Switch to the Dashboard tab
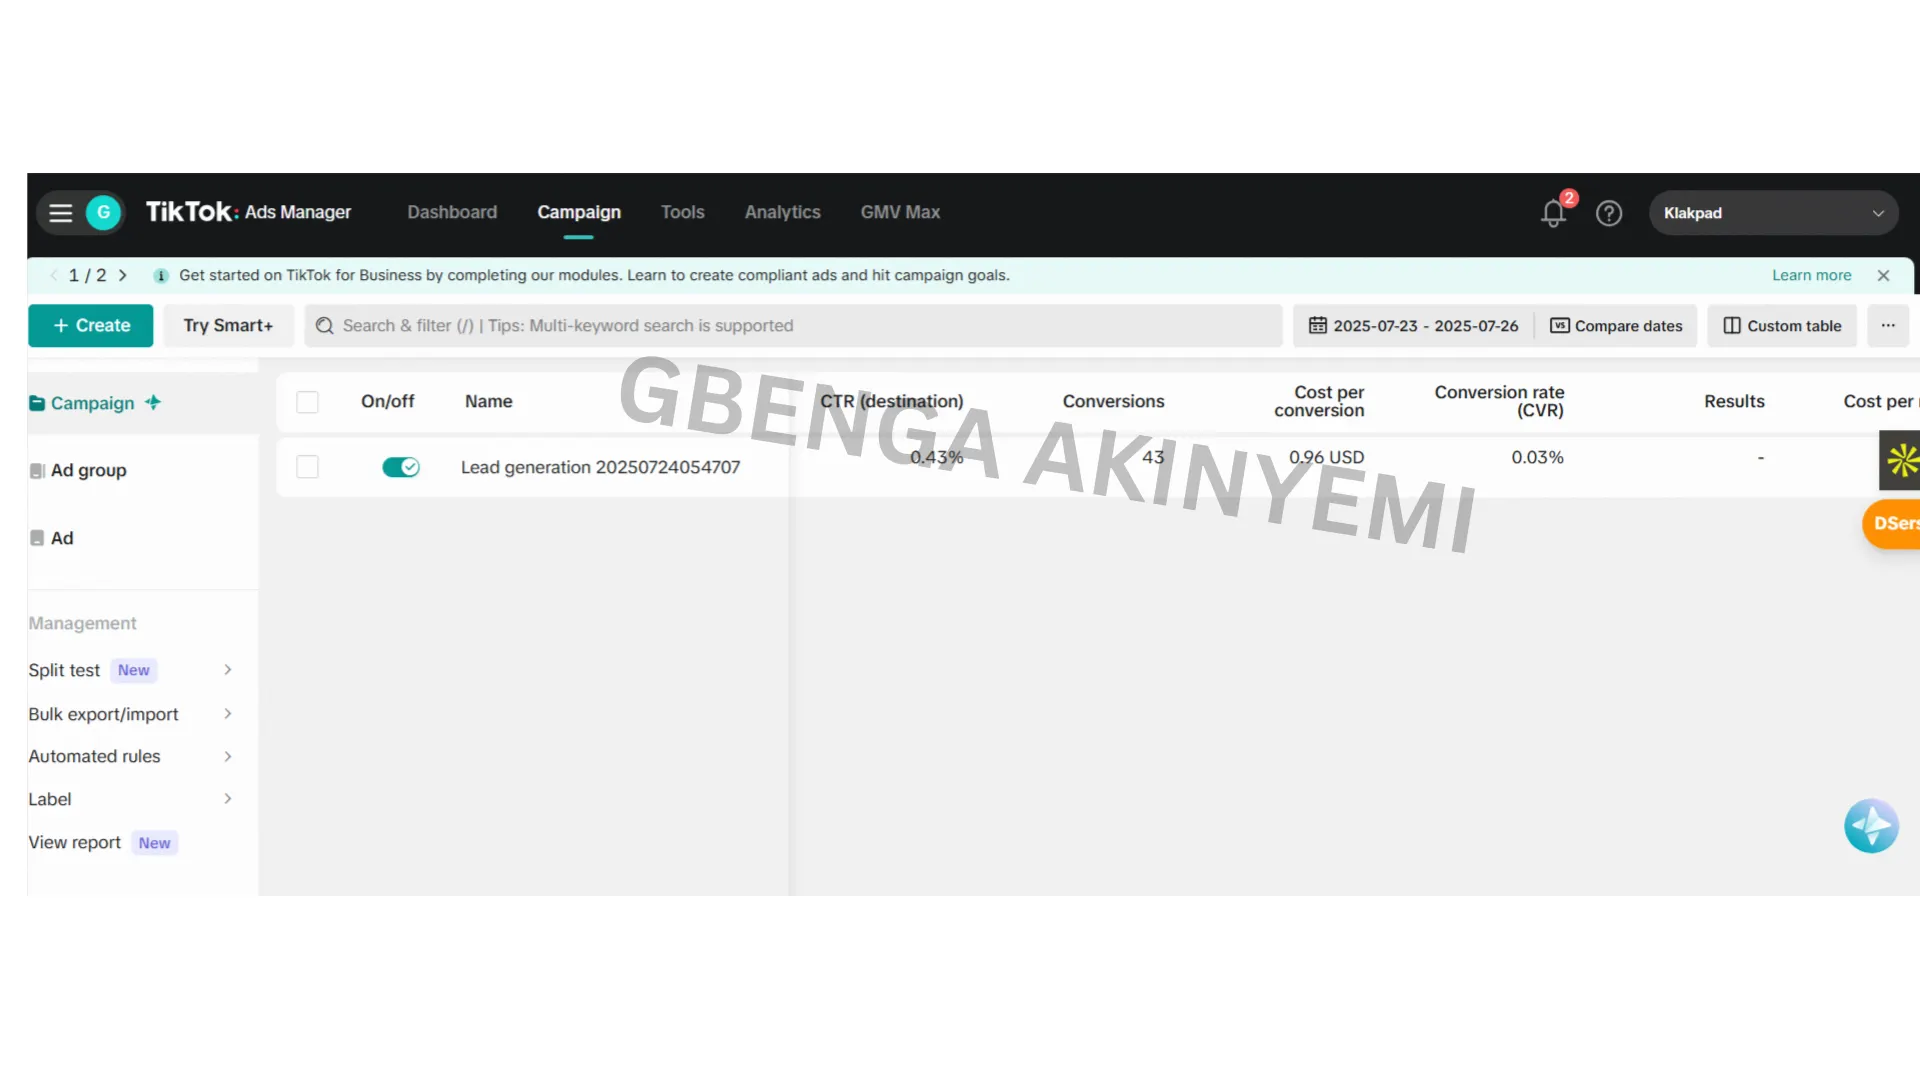 pyautogui.click(x=452, y=212)
